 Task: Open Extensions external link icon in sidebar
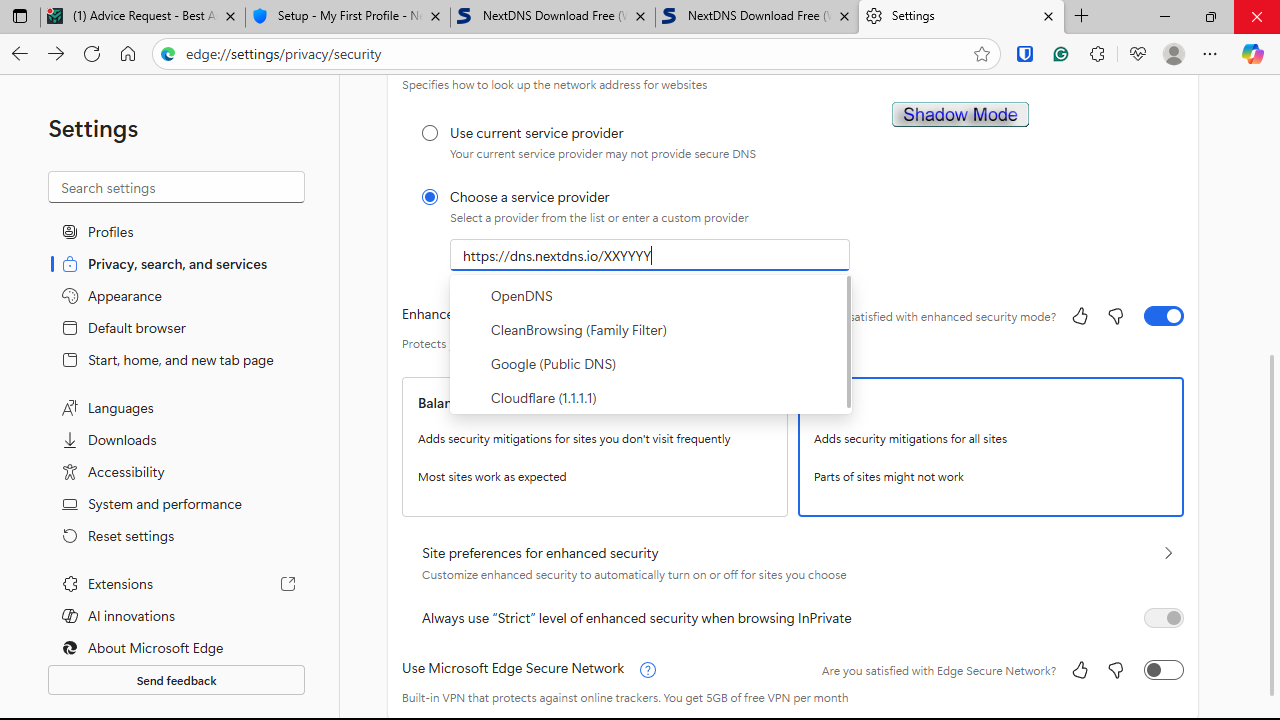point(288,584)
